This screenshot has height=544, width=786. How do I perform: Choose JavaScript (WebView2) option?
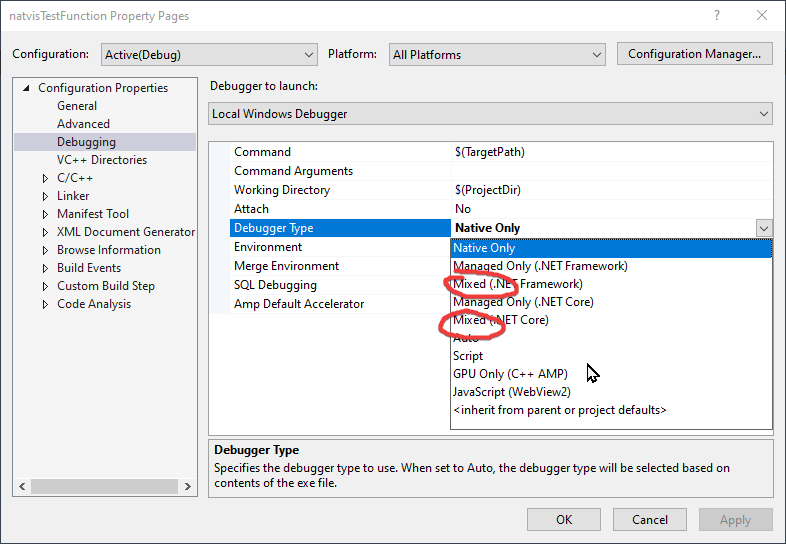coord(611,393)
